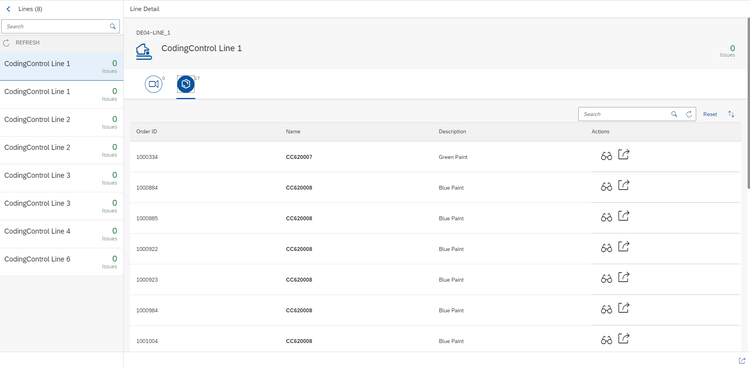
Task: Select order ID 1000923 cell
Action: (147, 279)
